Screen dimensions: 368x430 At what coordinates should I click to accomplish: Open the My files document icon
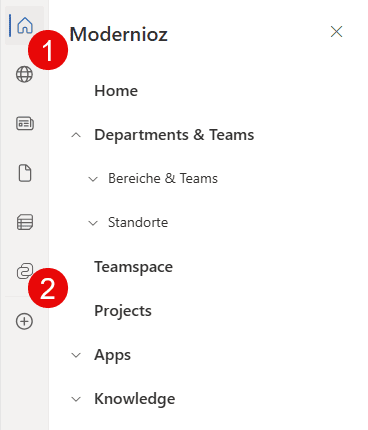25,173
